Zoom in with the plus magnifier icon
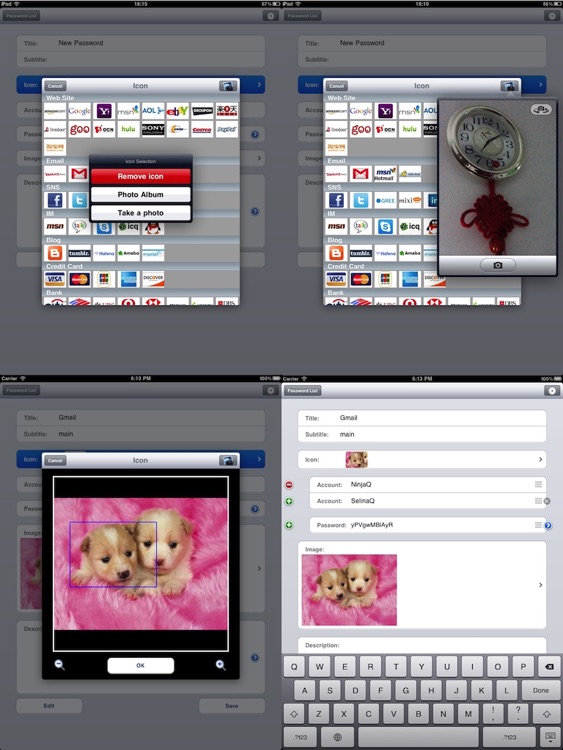 [x=221, y=664]
